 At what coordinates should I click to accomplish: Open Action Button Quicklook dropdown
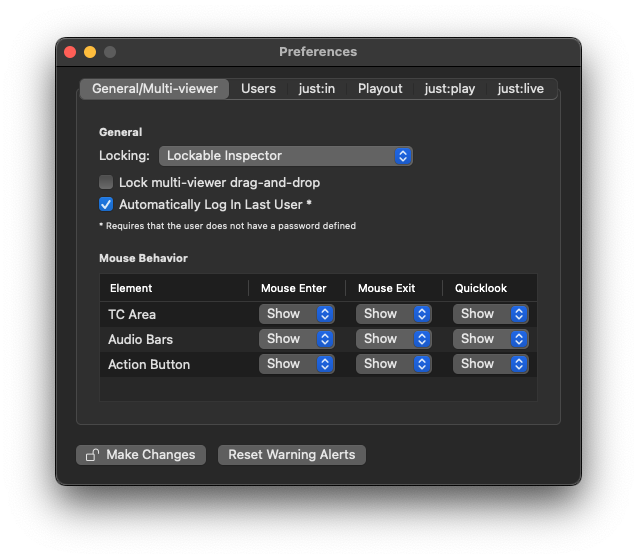[491, 364]
